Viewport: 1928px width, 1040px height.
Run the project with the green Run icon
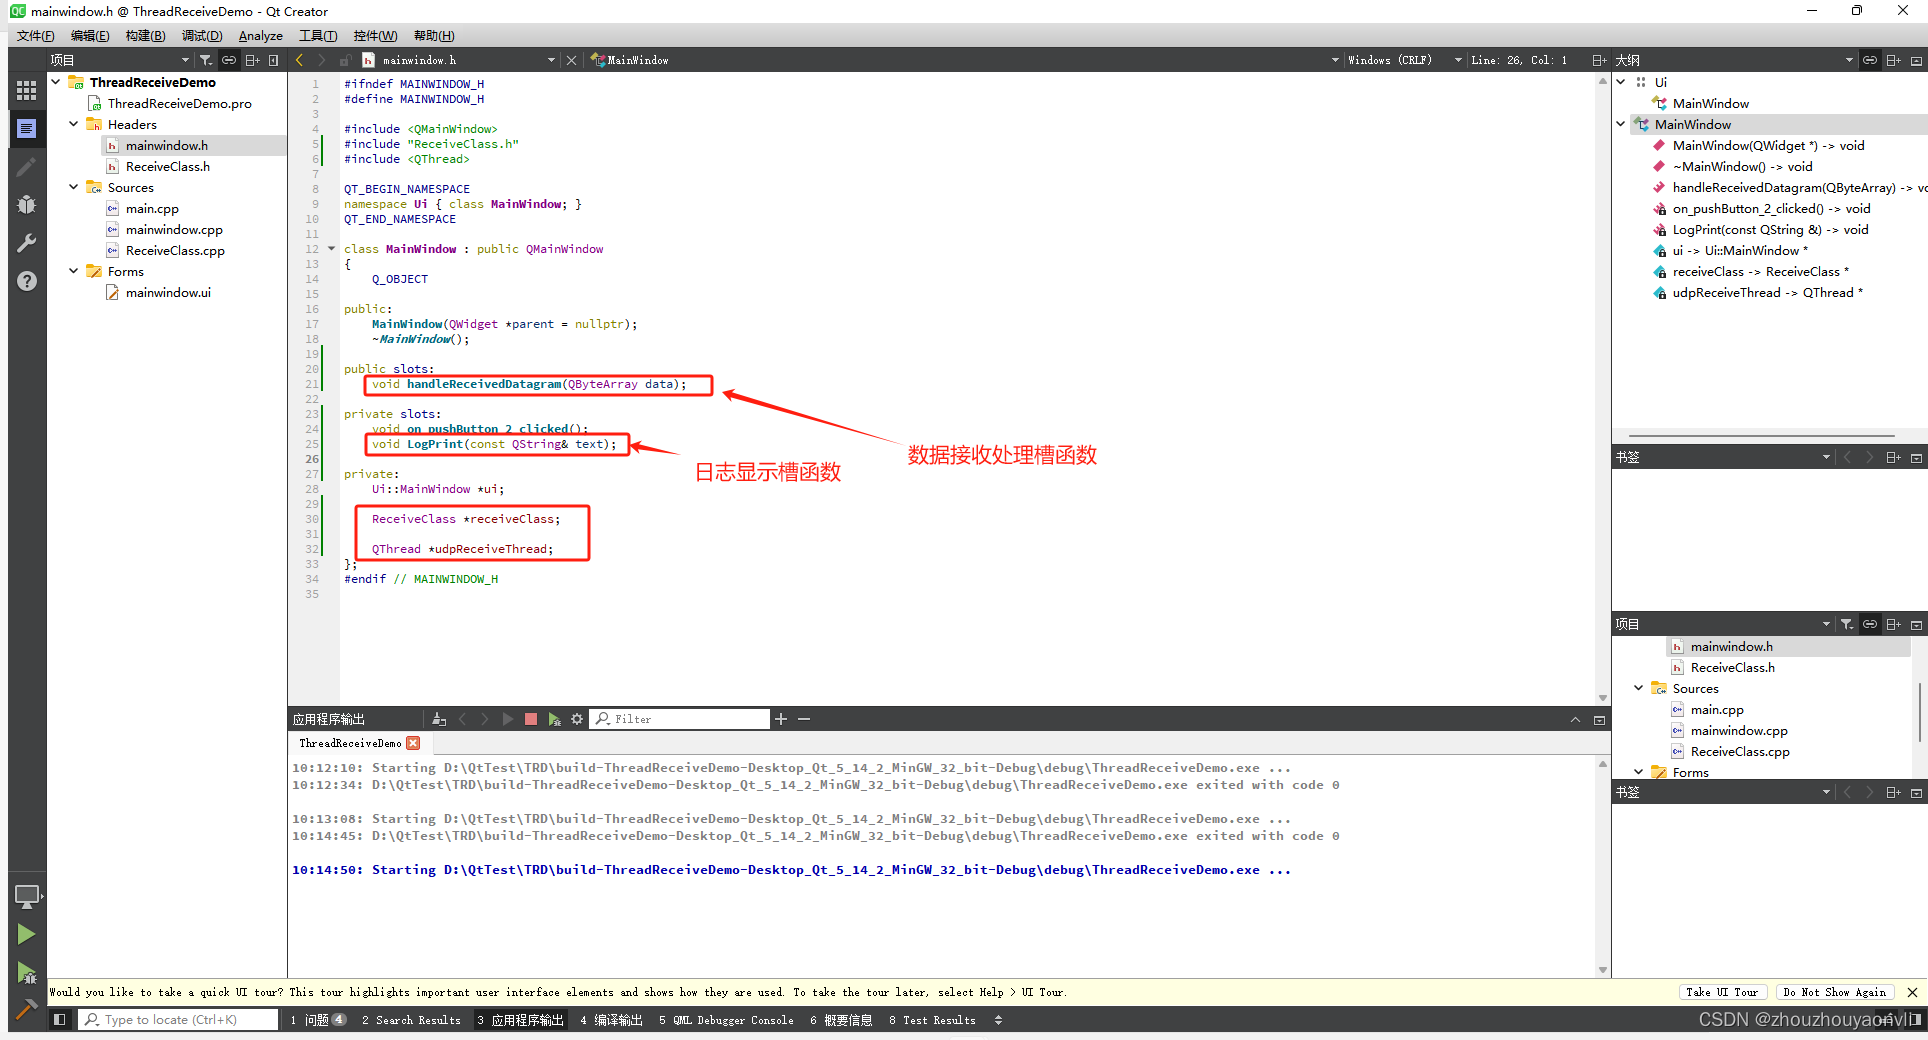[27, 934]
